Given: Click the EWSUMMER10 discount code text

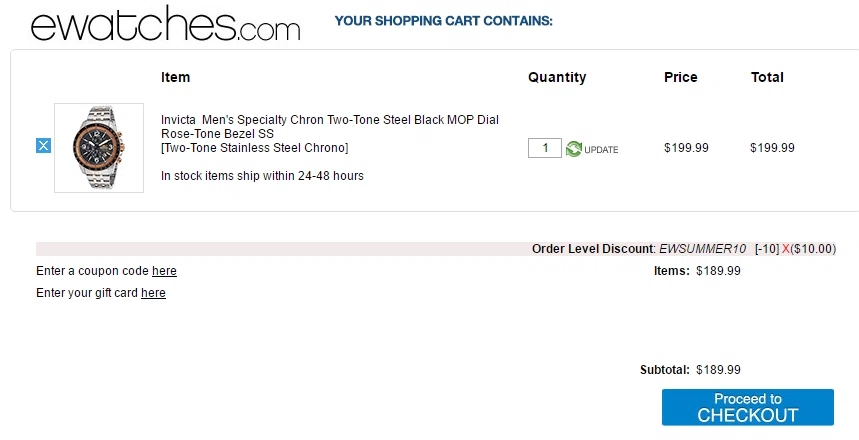Looking at the screenshot, I should (702, 249).
